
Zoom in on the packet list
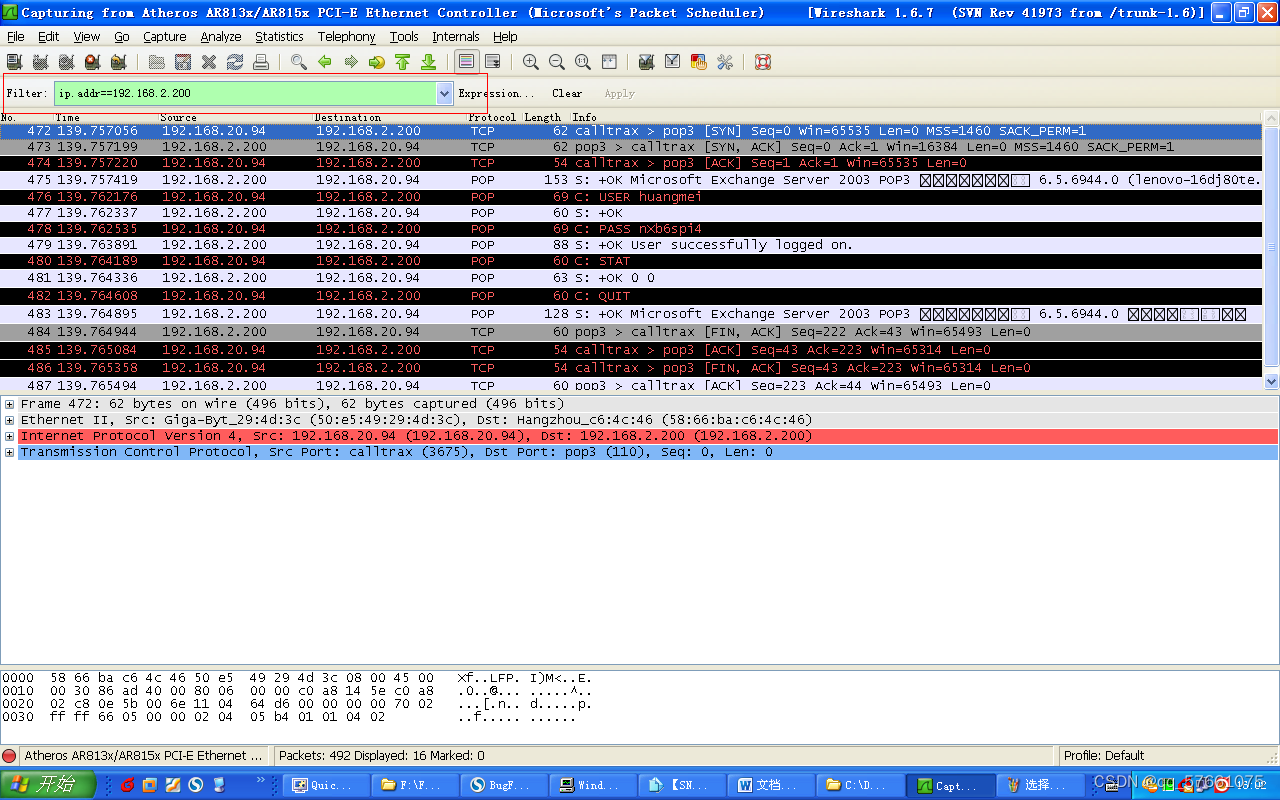[530, 62]
